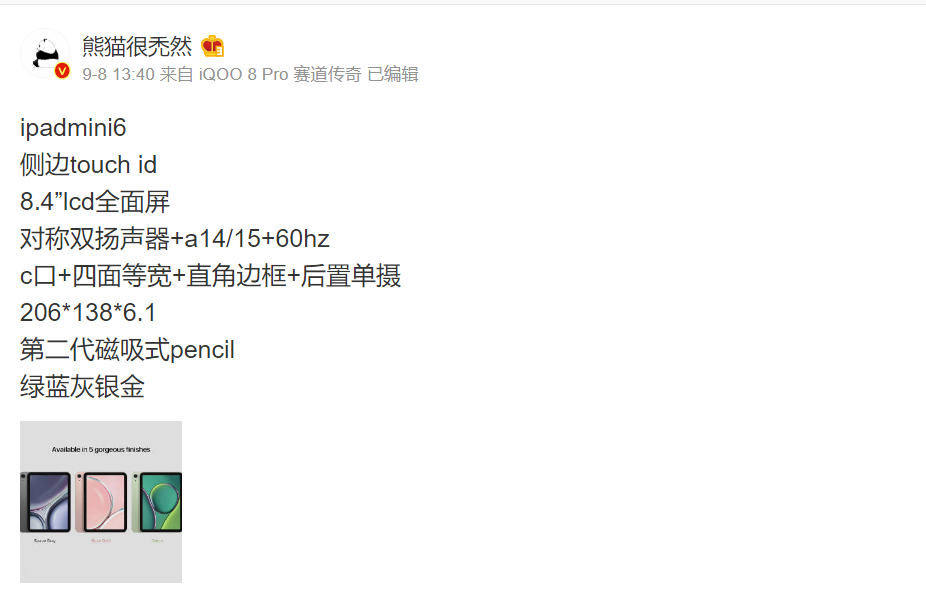The height and width of the screenshot is (599, 926).
Task: Click the orange verified V badge
Action: [x=63, y=71]
